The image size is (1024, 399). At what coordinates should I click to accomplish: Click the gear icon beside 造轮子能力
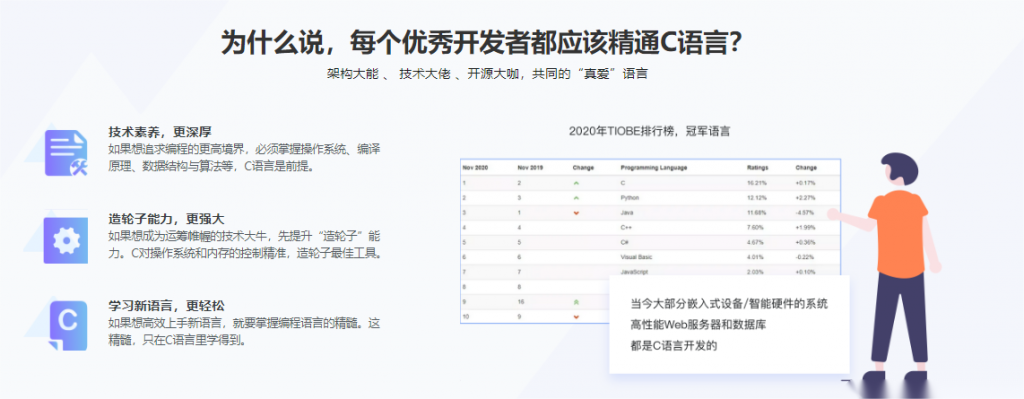66,240
